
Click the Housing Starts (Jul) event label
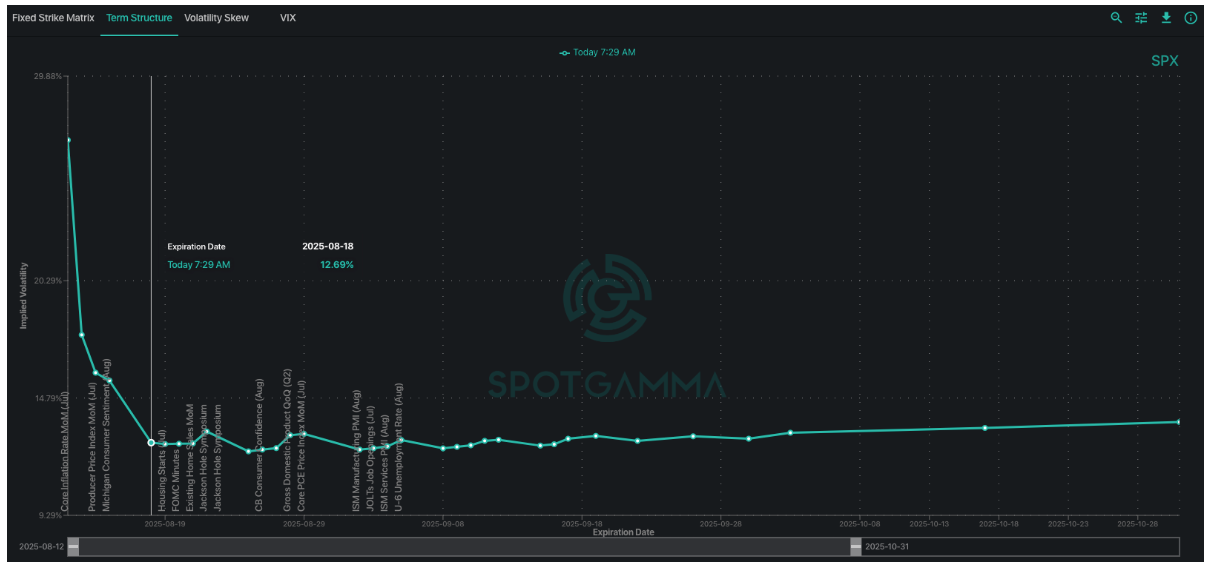tap(163, 471)
